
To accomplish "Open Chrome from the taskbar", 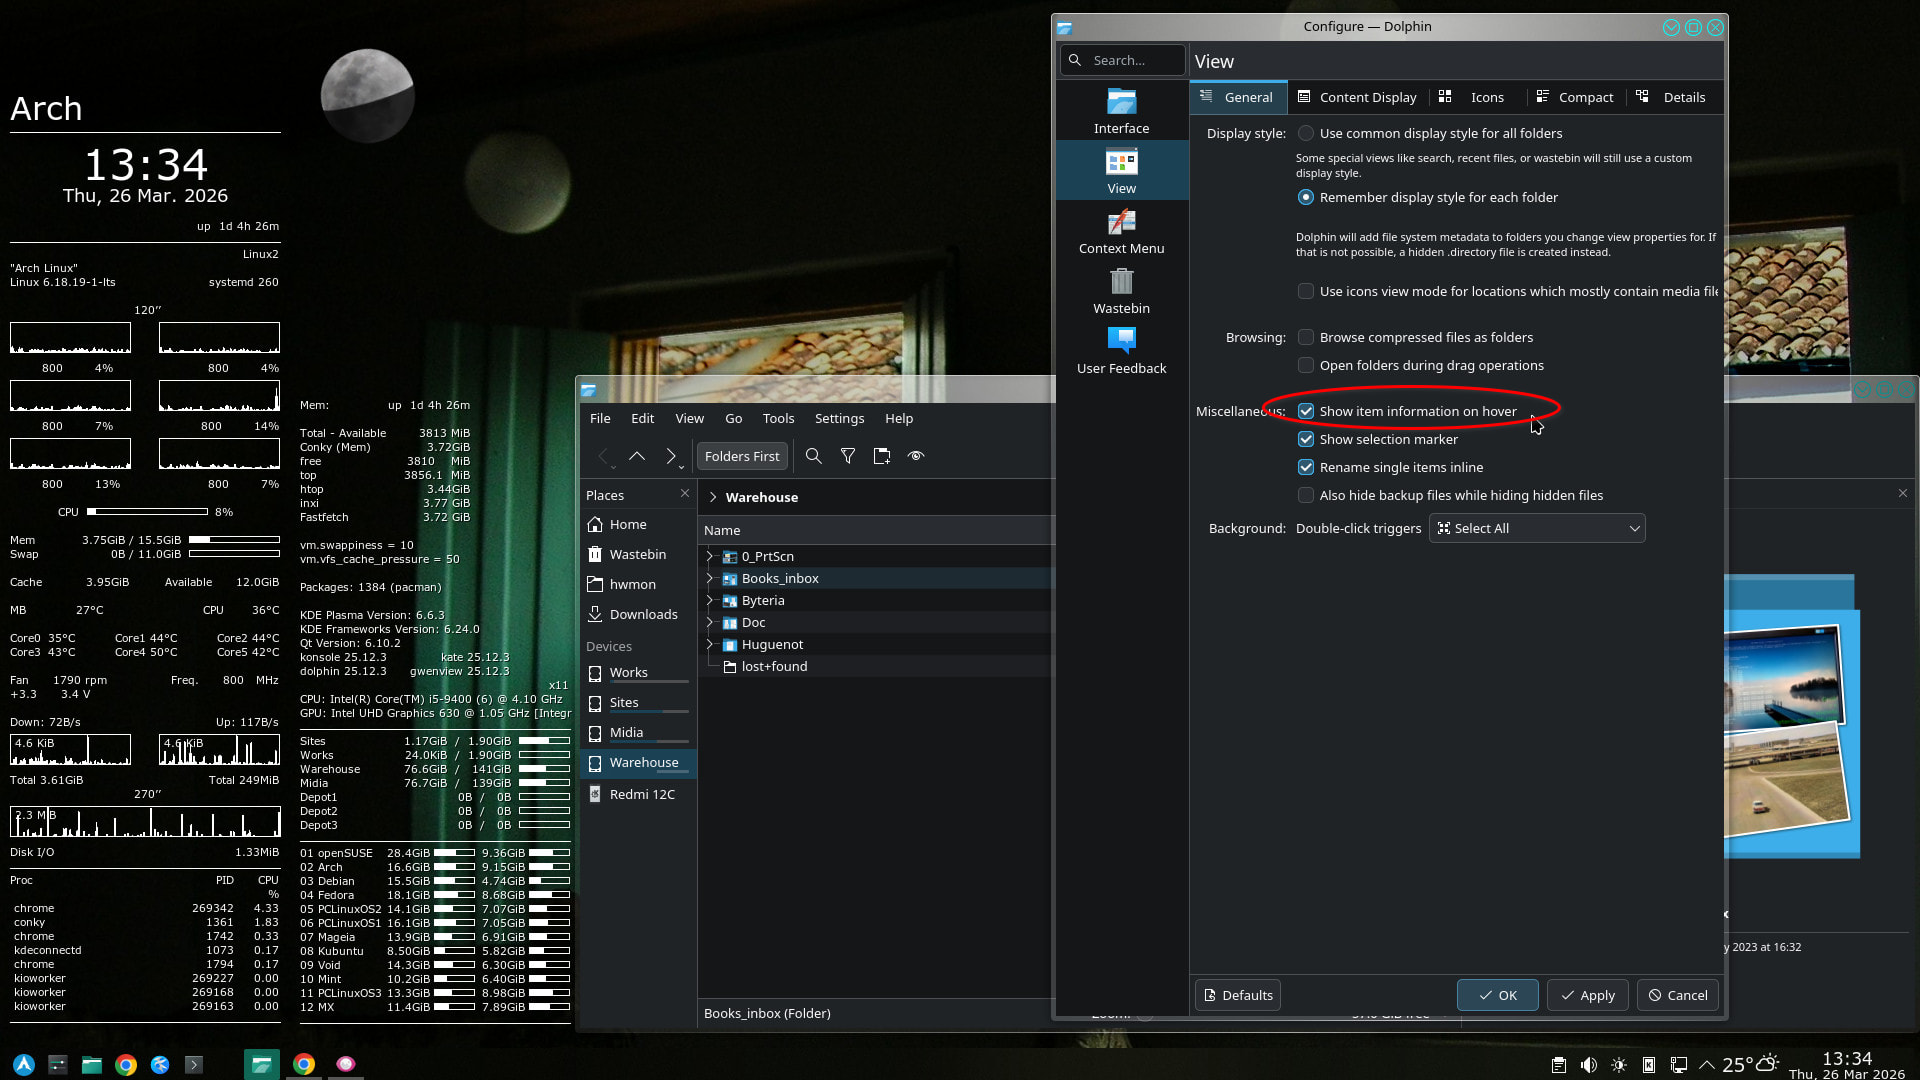I will [126, 1065].
